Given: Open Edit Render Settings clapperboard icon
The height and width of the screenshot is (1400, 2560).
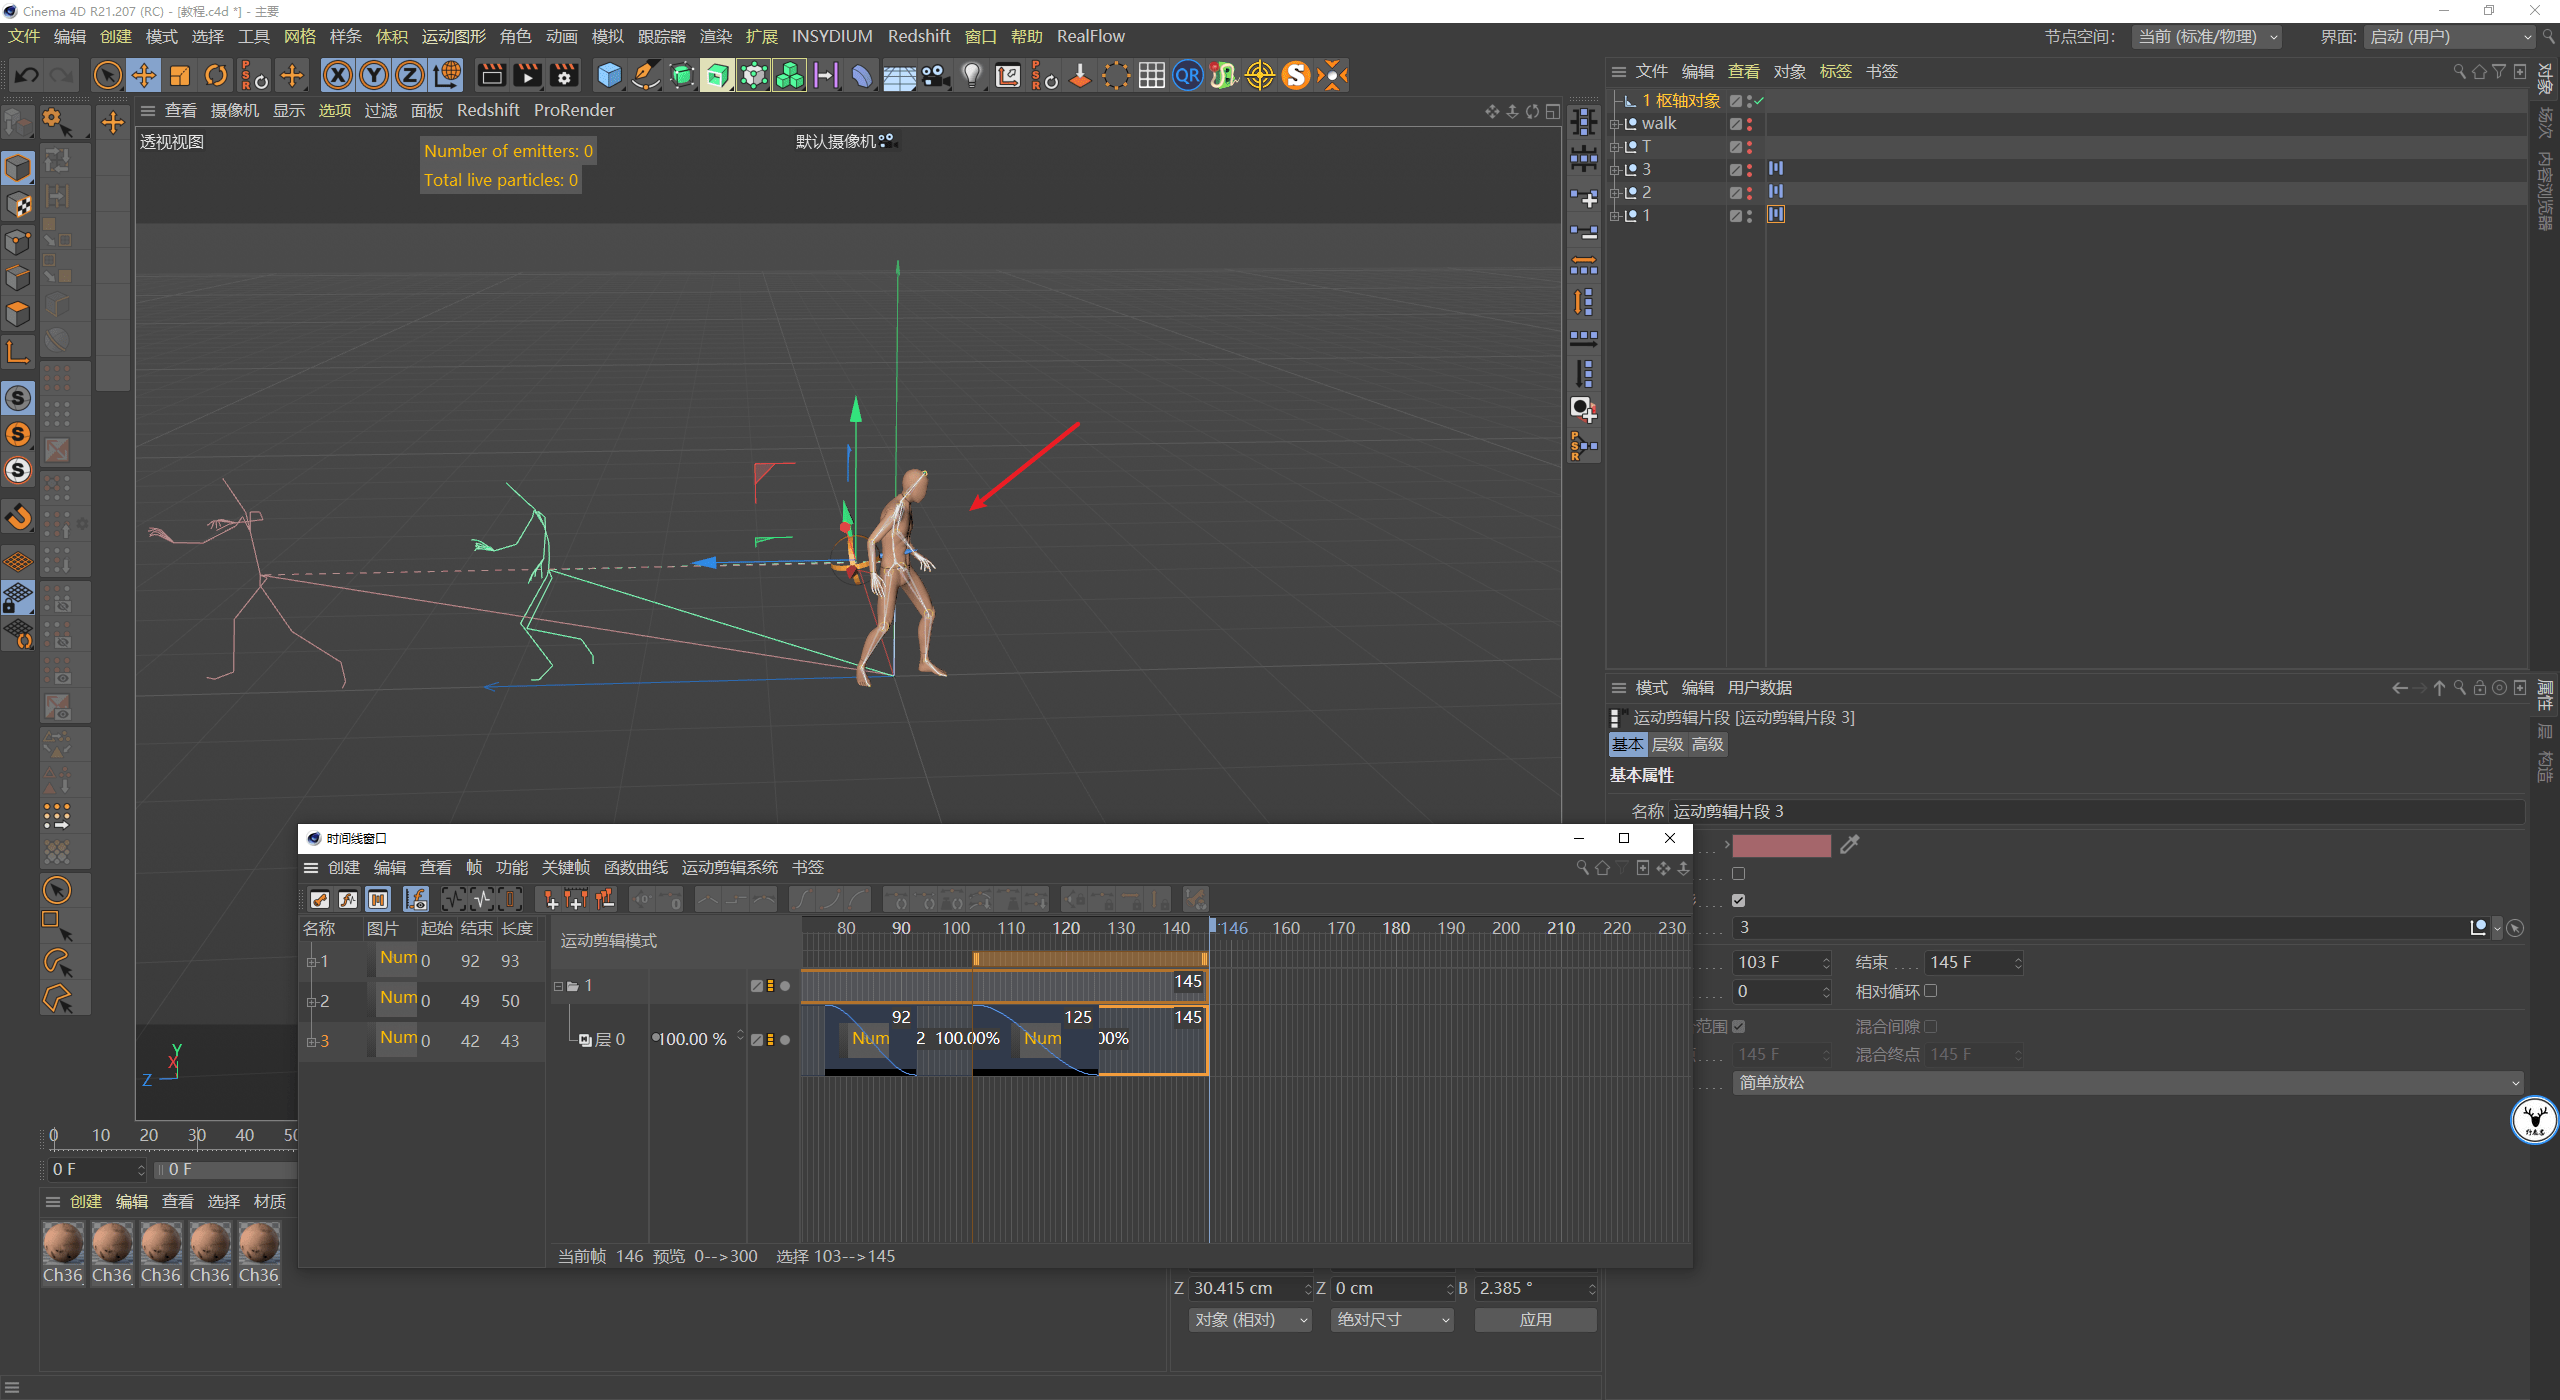Looking at the screenshot, I should pyautogui.click(x=564, y=75).
